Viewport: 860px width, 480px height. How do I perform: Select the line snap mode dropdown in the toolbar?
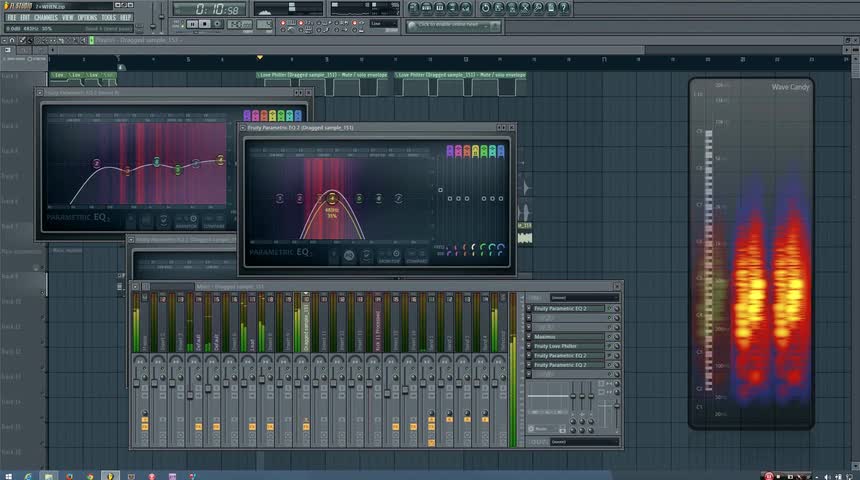tap(382, 24)
